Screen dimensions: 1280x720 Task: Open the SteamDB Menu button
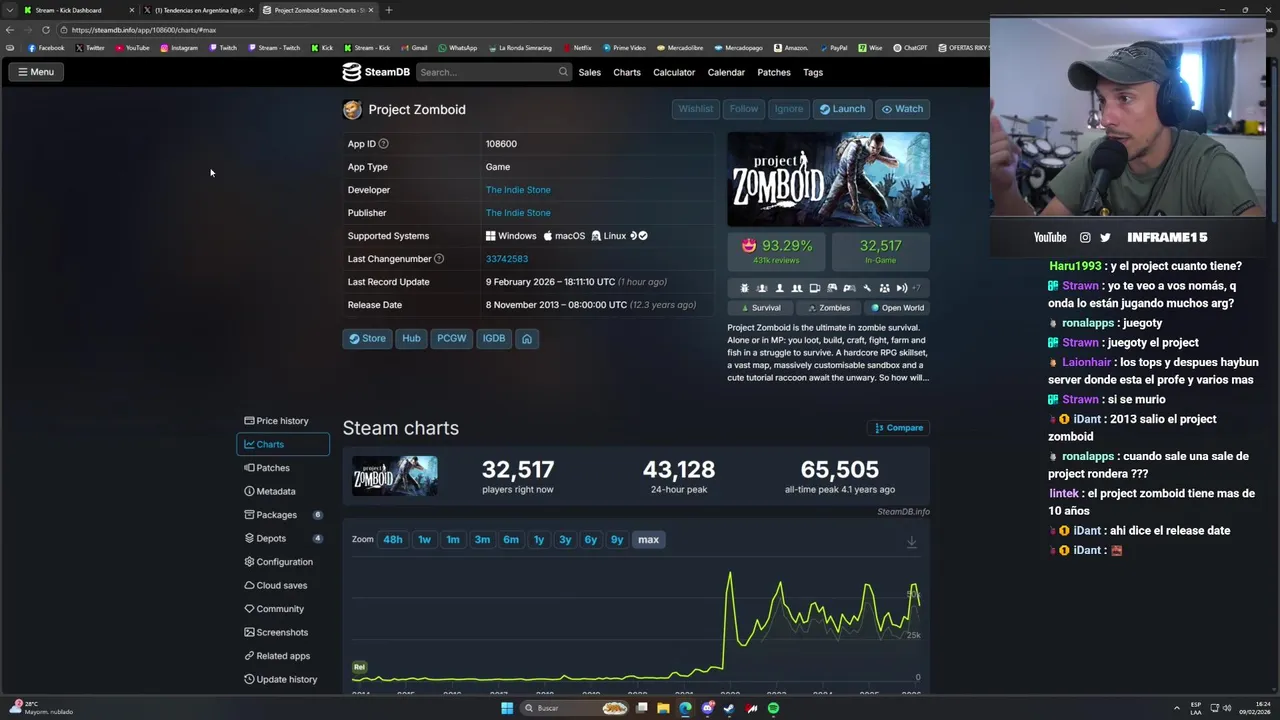point(35,72)
